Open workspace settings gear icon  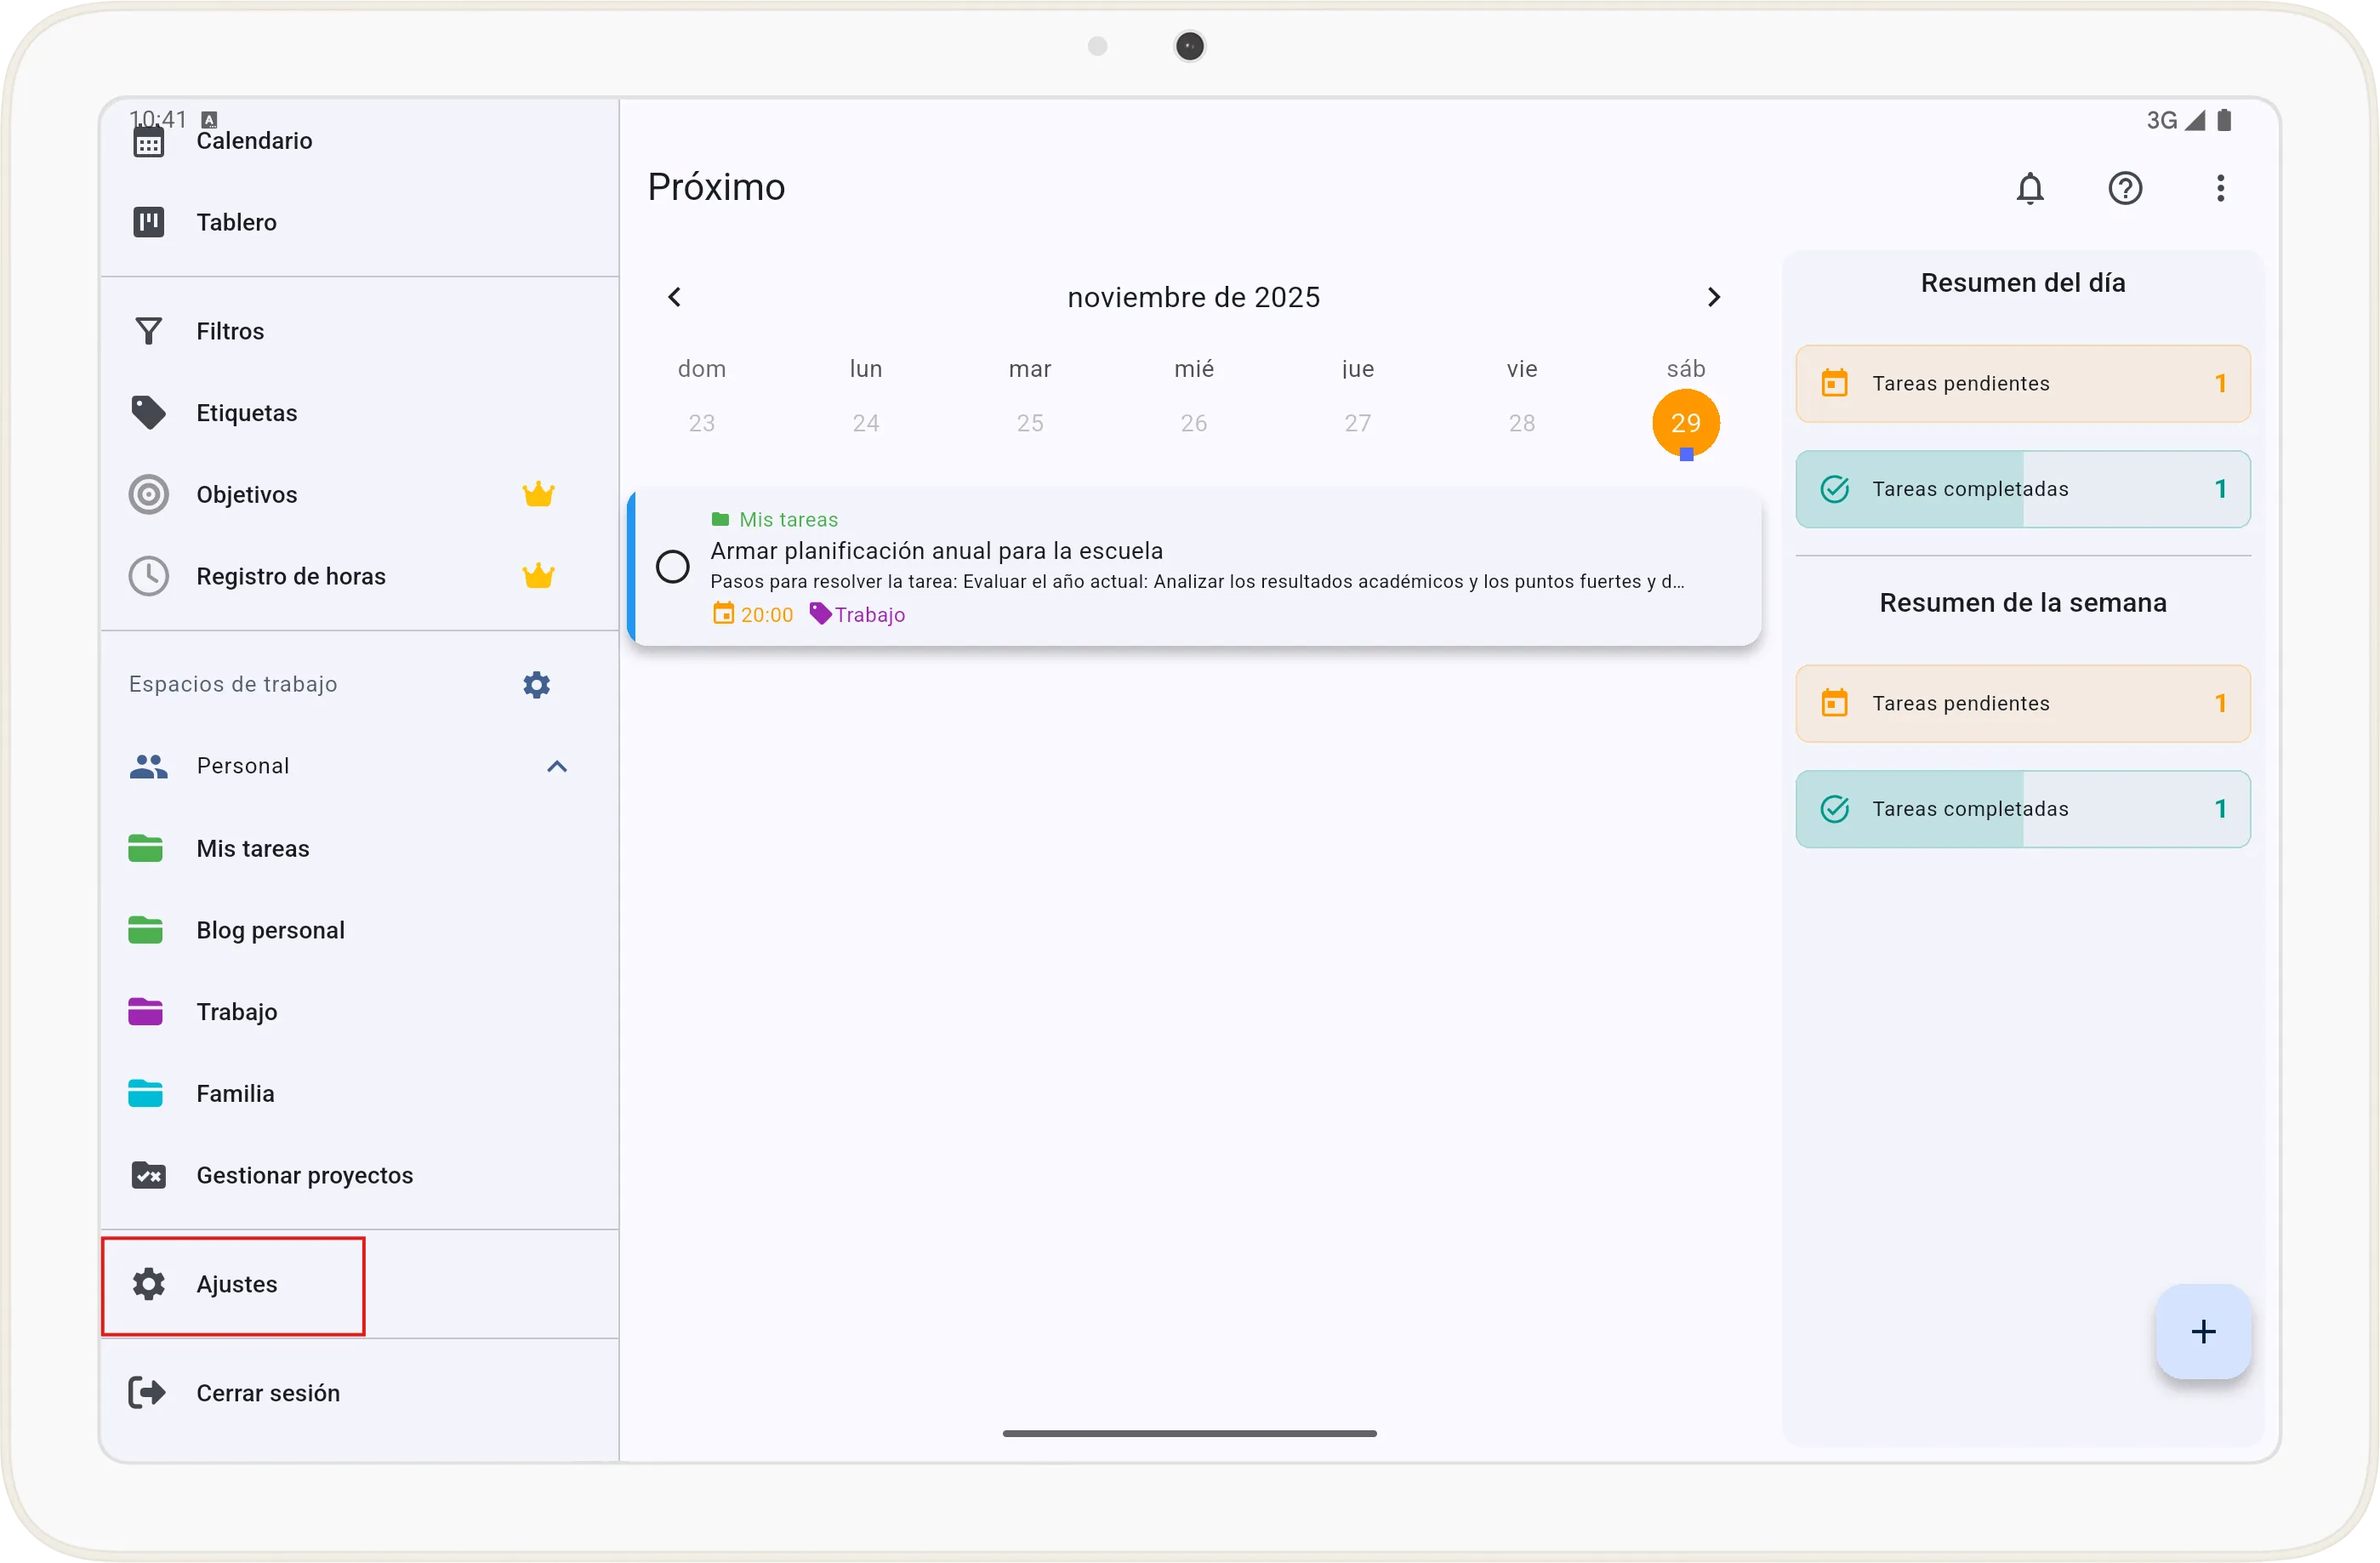536,684
